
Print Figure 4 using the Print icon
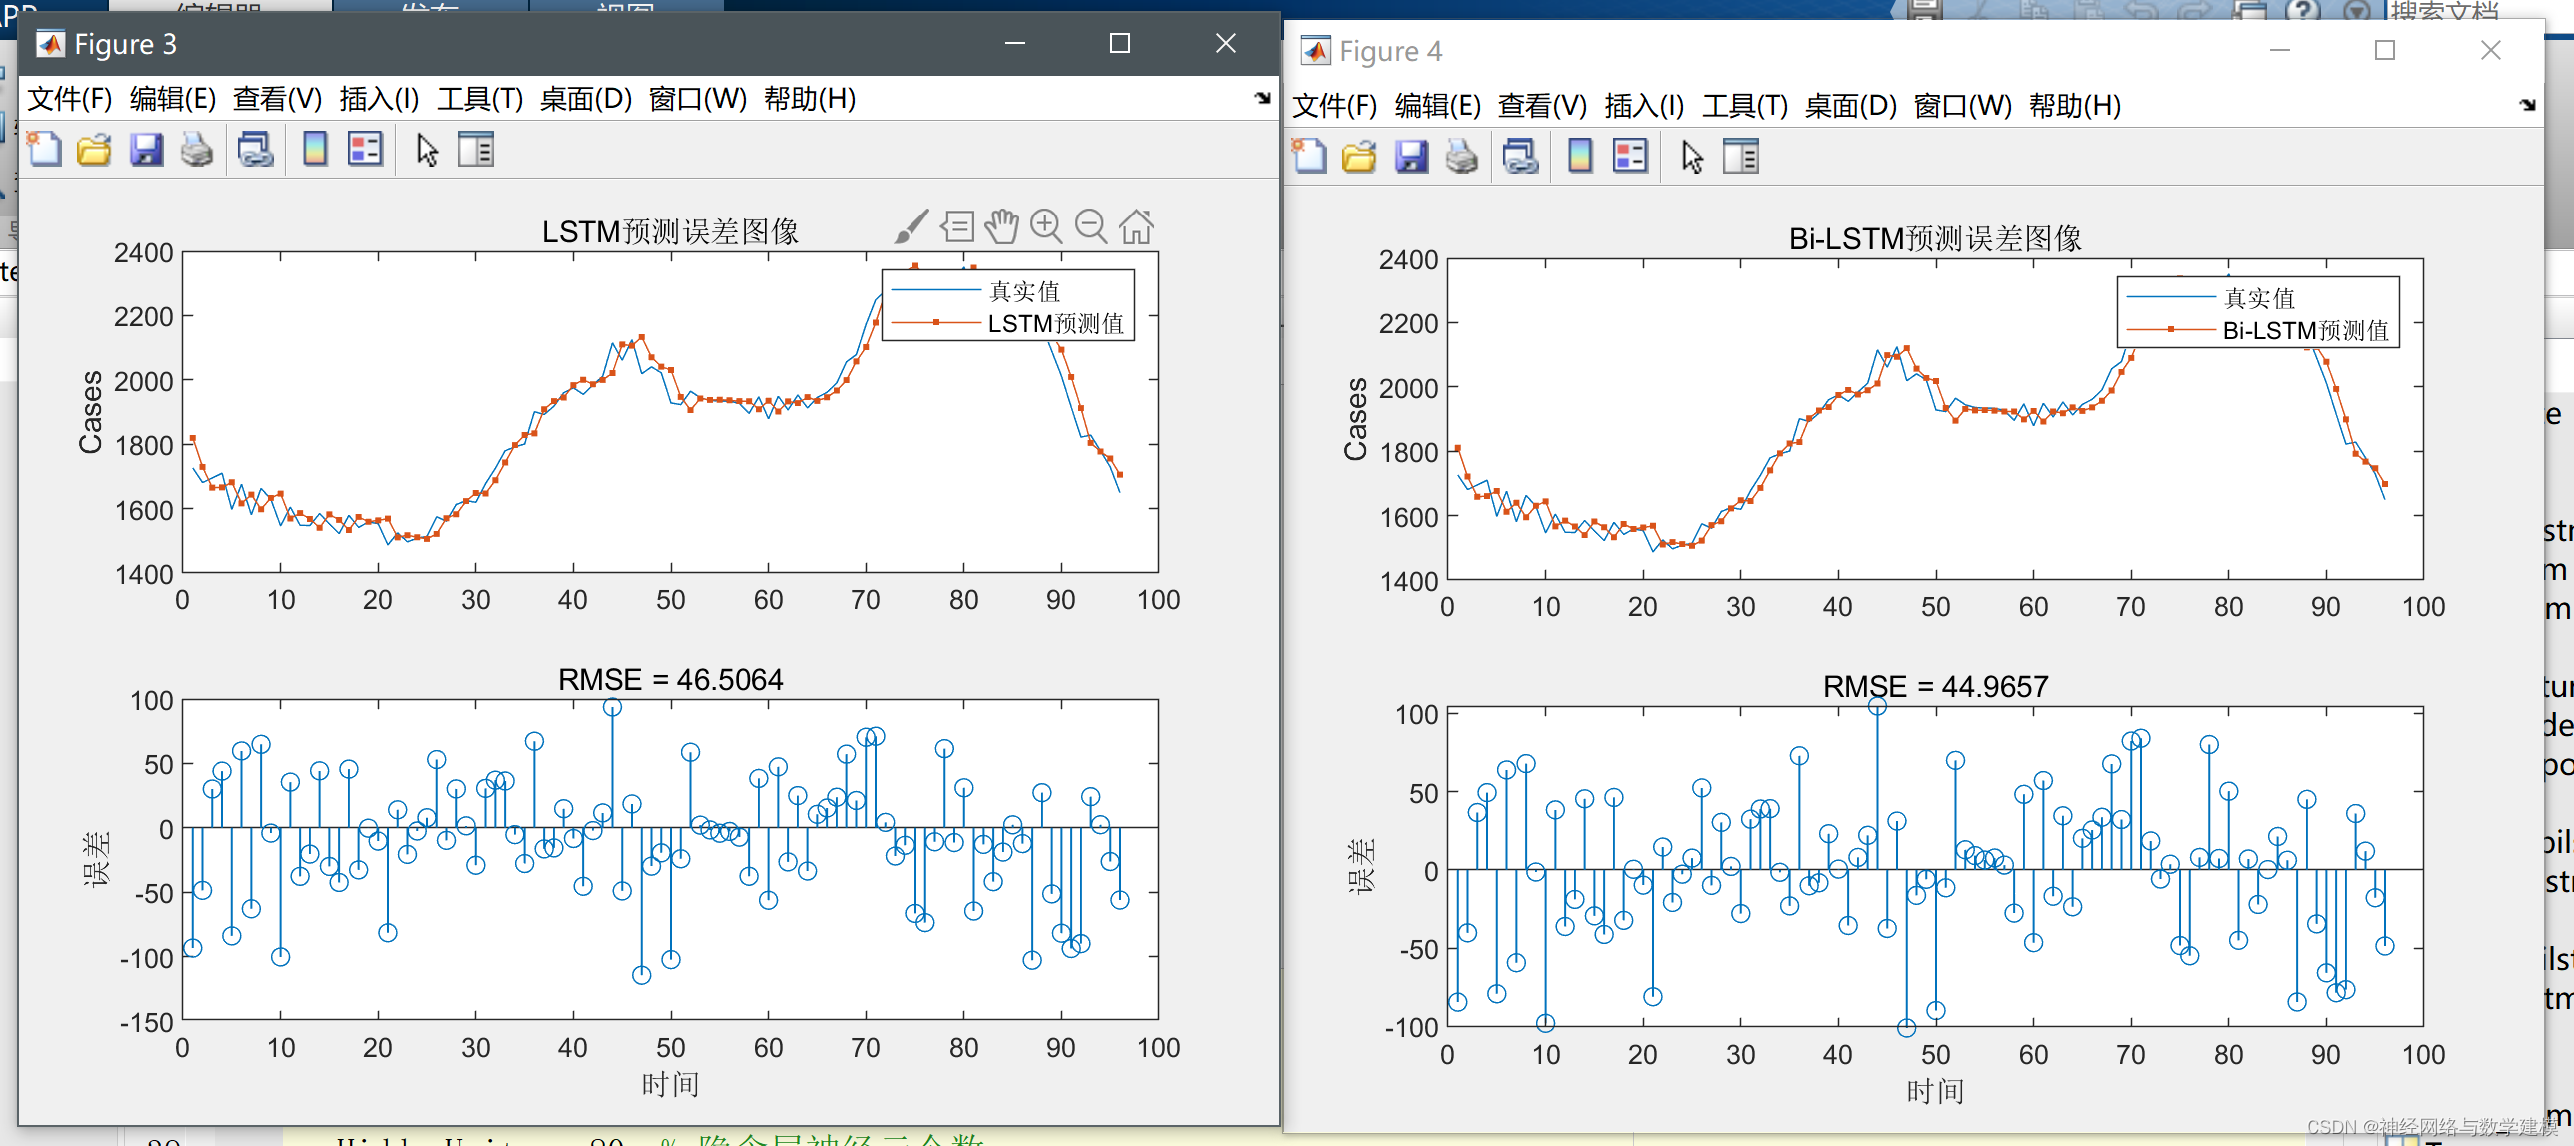[1462, 156]
